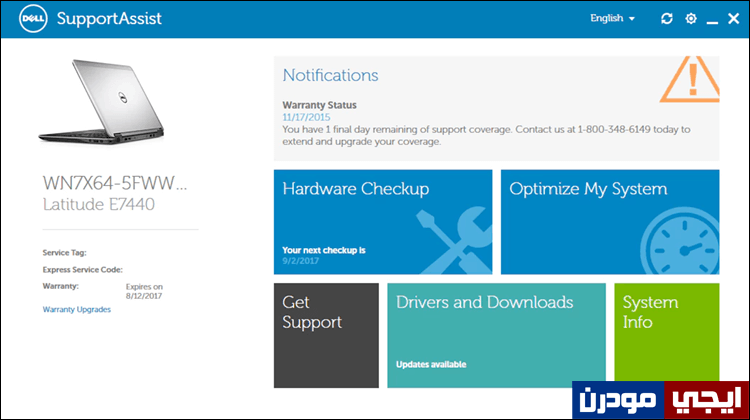The width and height of the screenshot is (750, 420).
Task: Open settings gear icon
Action: [691, 19]
